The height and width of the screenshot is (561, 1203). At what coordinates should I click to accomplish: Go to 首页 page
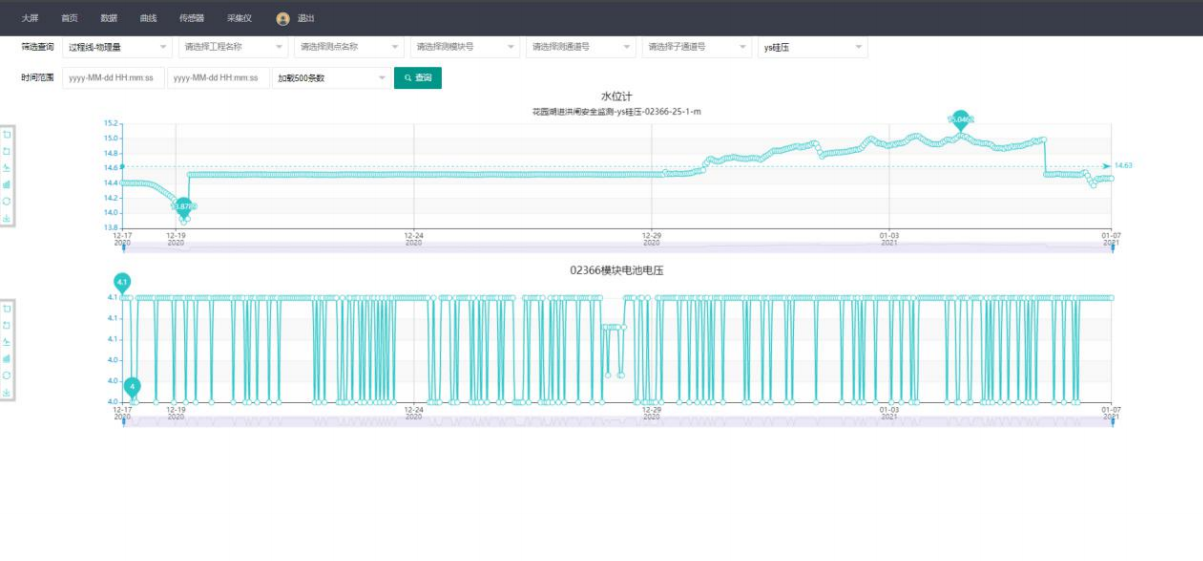point(69,18)
